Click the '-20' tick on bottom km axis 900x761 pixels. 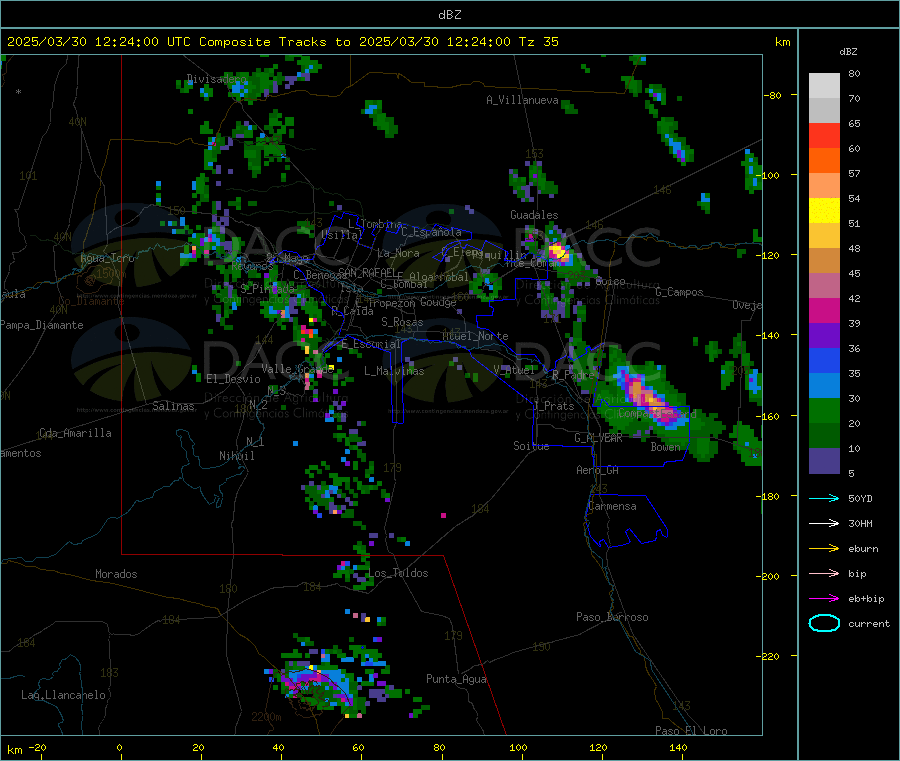[x=37, y=747]
